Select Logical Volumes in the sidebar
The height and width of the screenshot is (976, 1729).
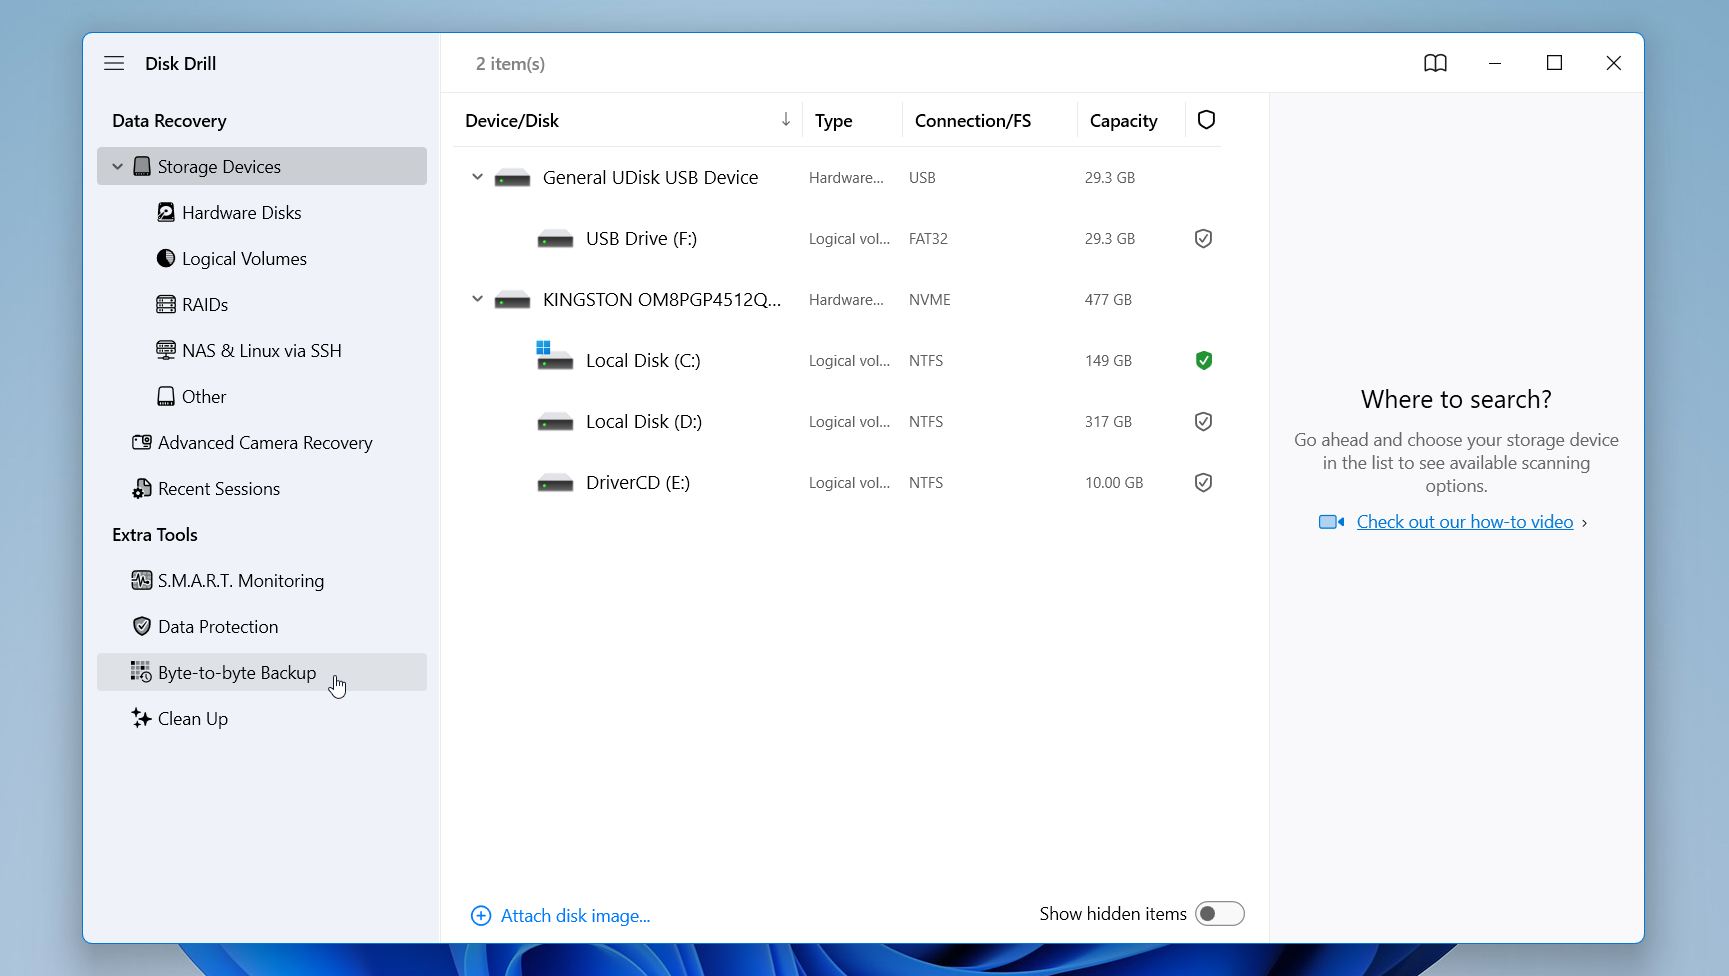[244, 258]
